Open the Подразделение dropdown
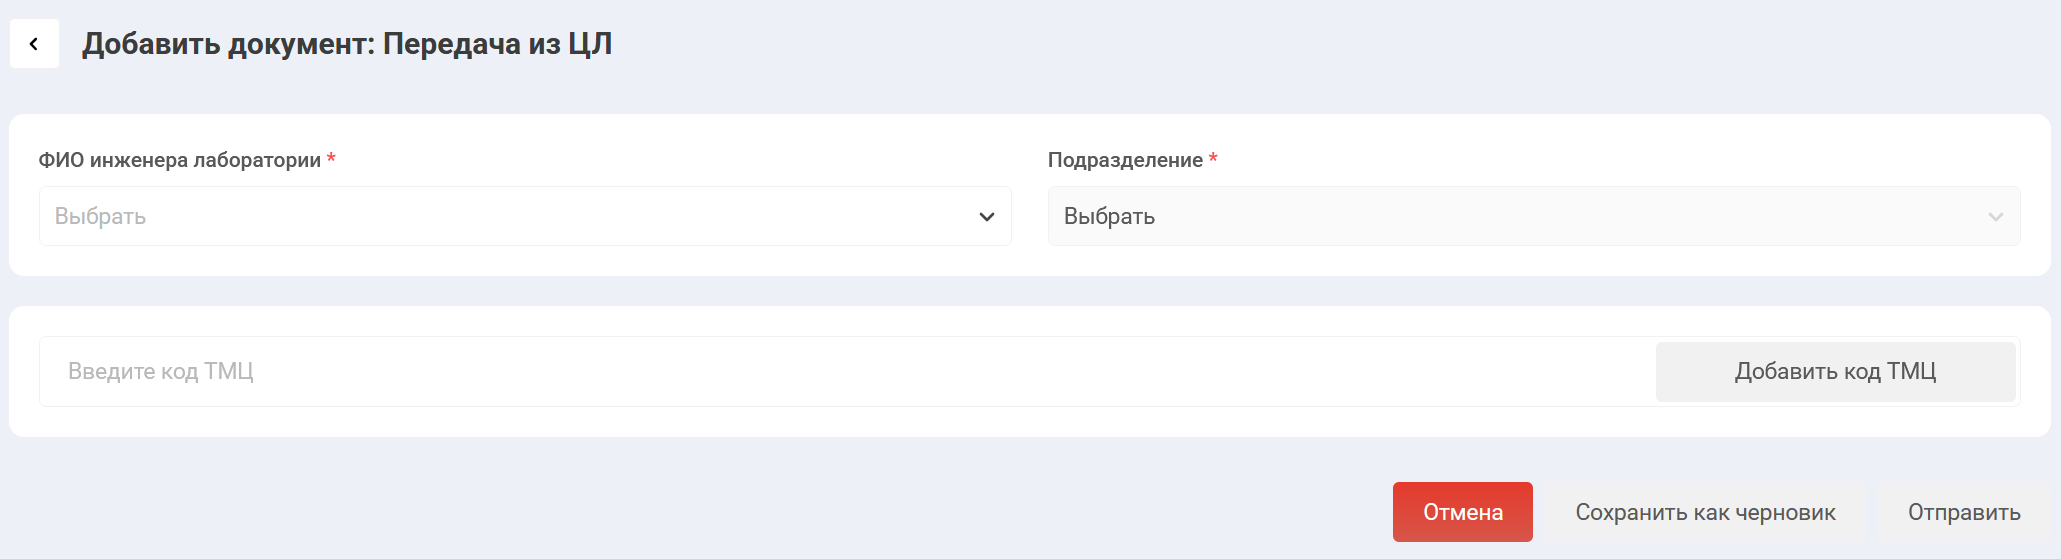2061x559 pixels. point(1533,216)
